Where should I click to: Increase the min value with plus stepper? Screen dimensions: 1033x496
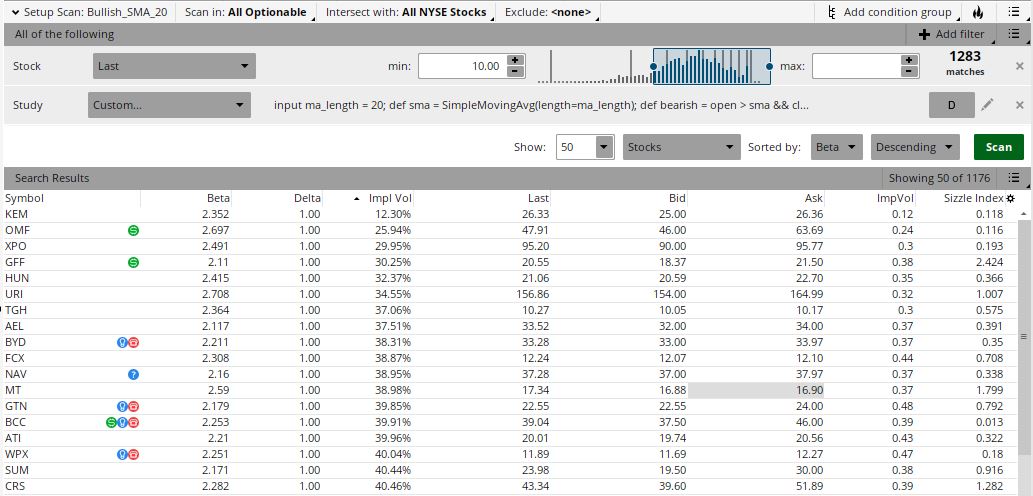pyautogui.click(x=516, y=60)
